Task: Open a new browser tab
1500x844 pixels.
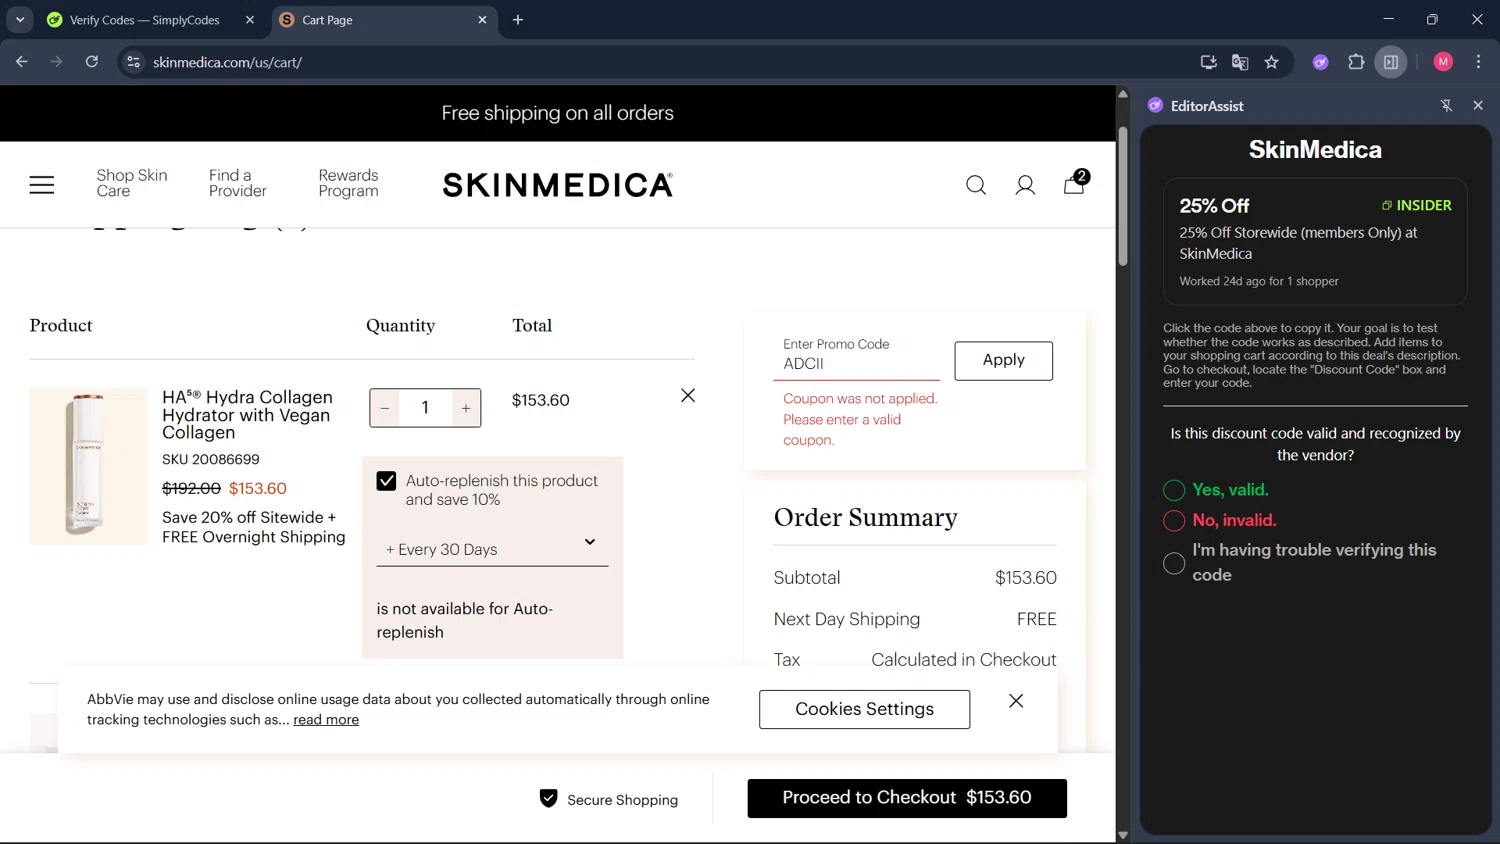Action: coord(518,20)
